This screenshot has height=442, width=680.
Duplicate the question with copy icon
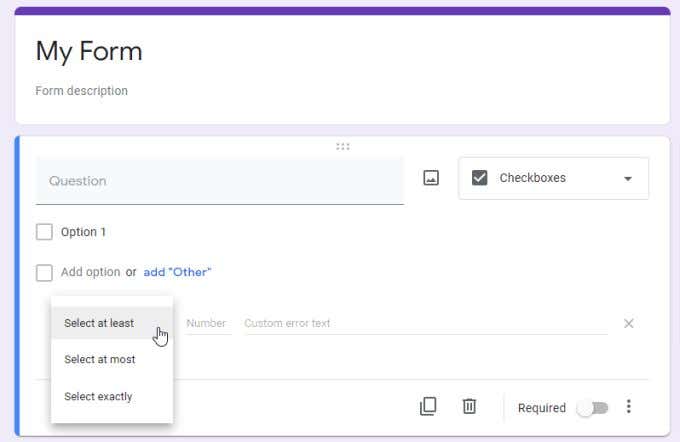pyautogui.click(x=428, y=406)
